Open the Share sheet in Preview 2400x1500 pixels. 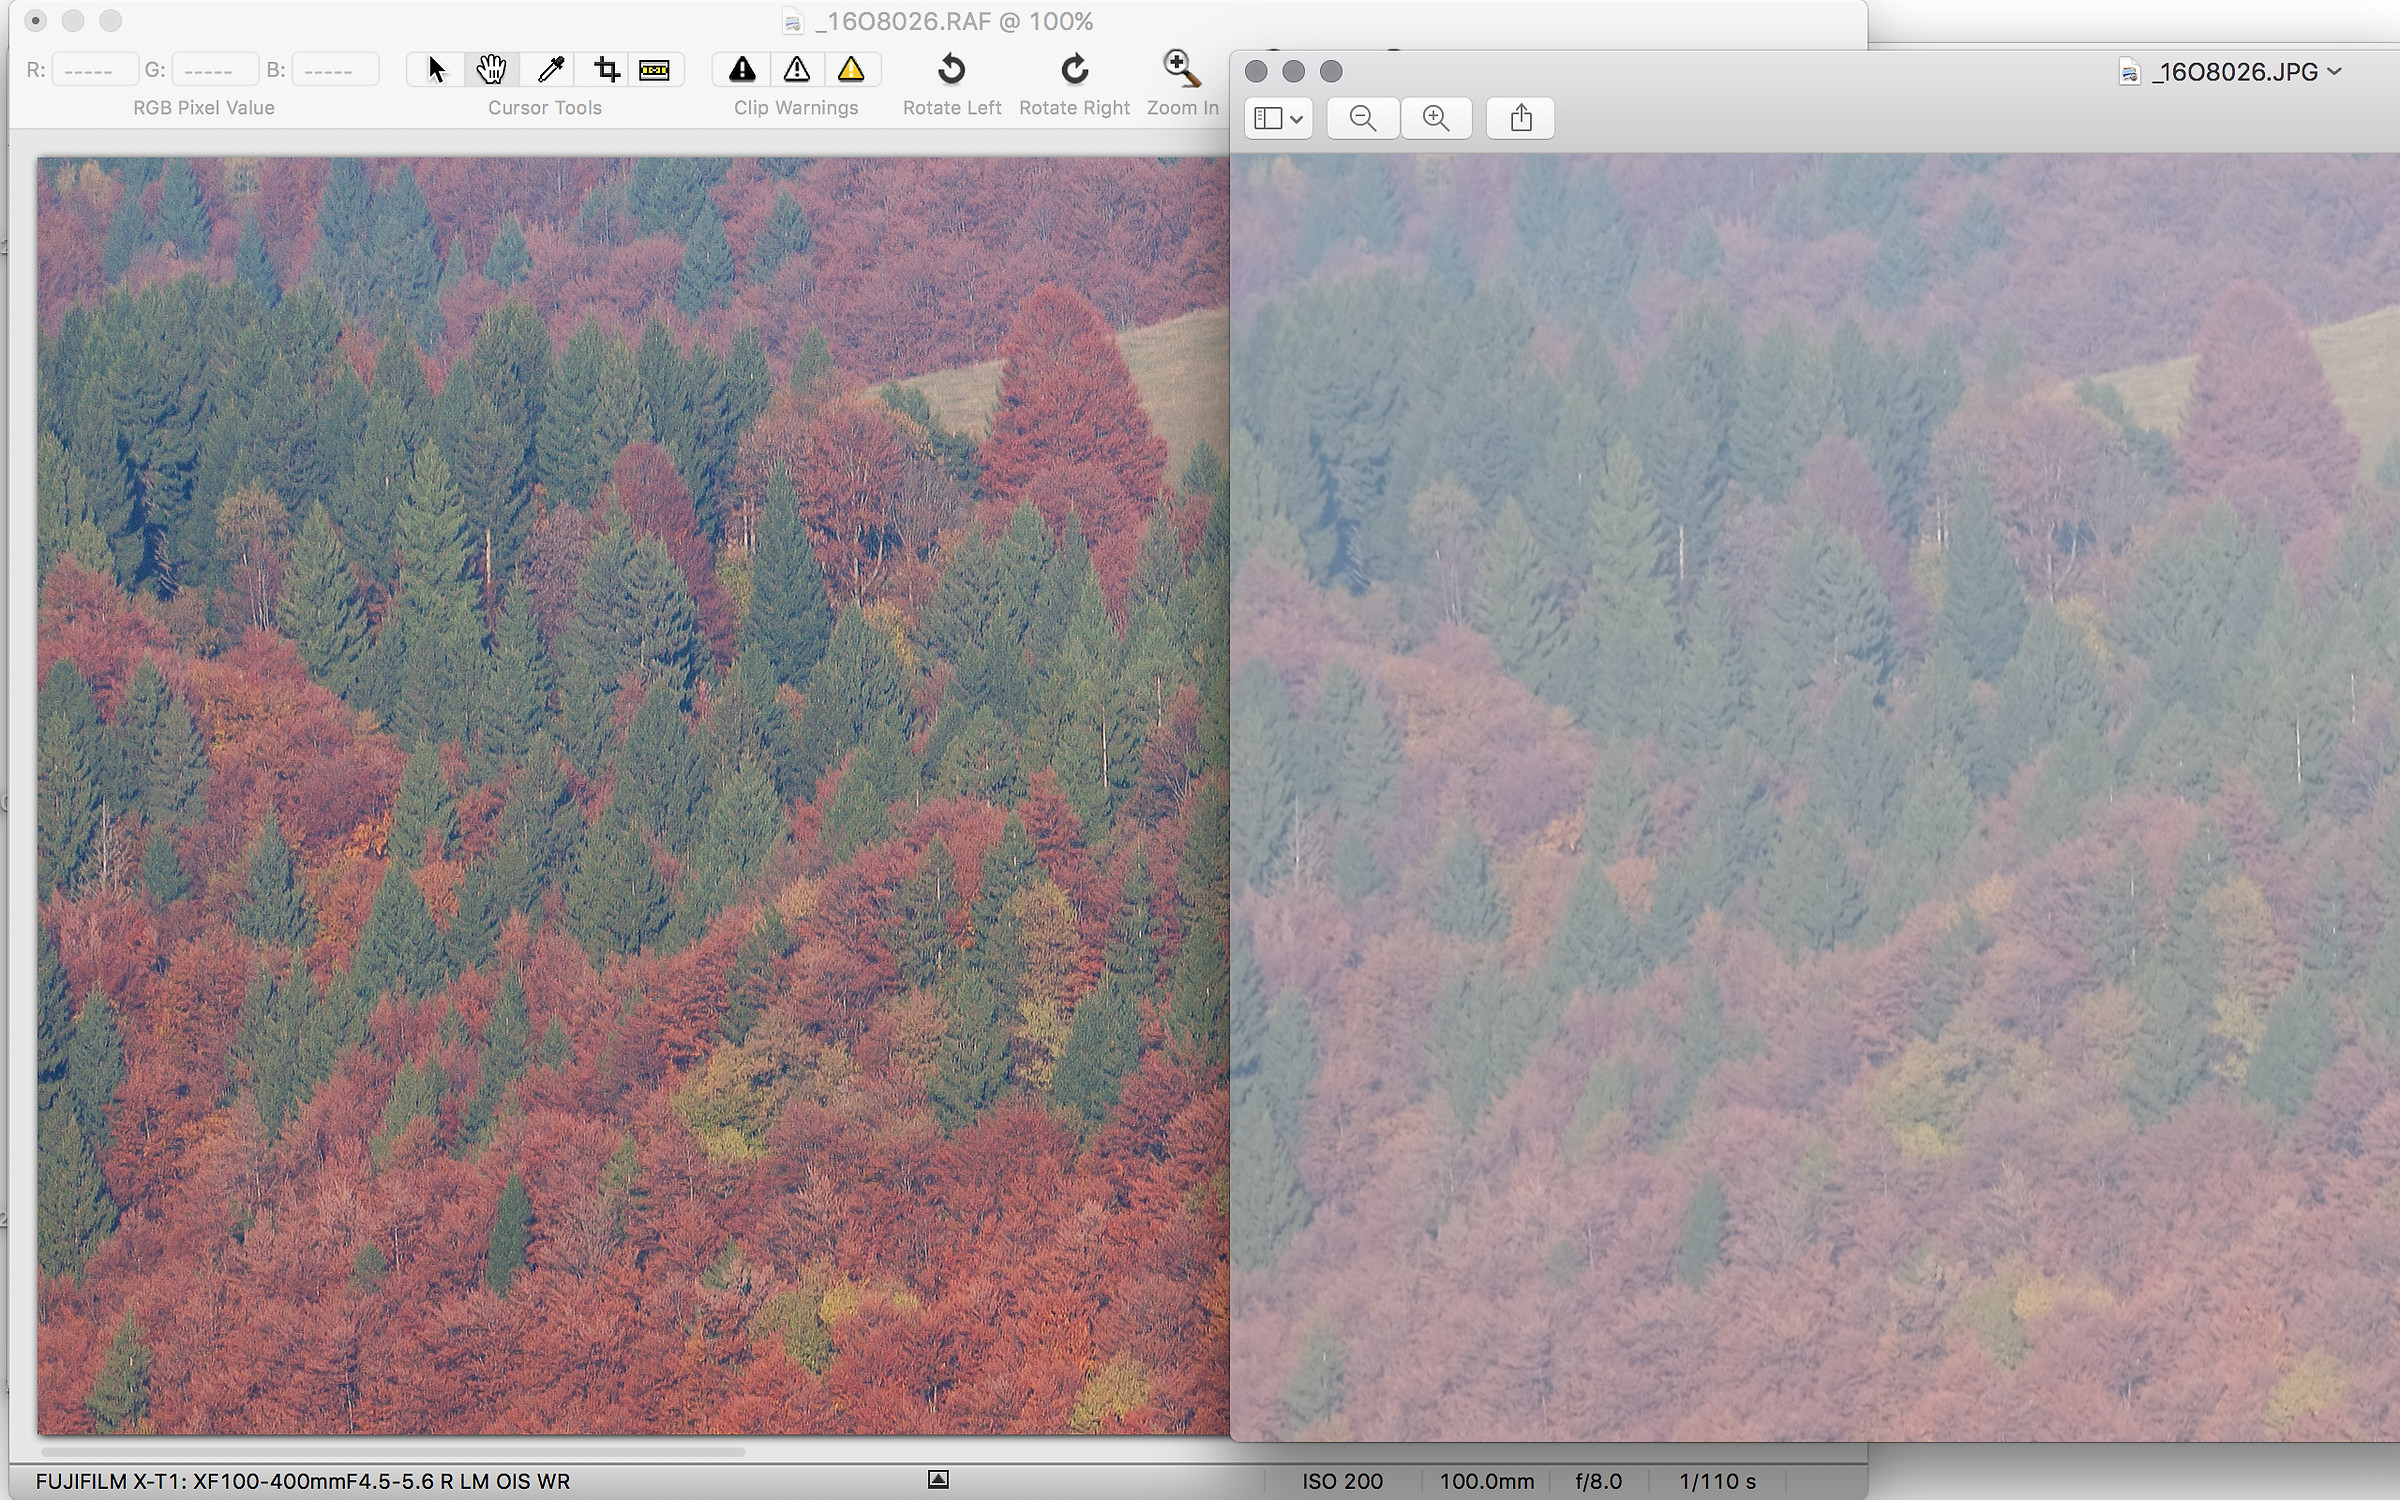(x=1519, y=118)
